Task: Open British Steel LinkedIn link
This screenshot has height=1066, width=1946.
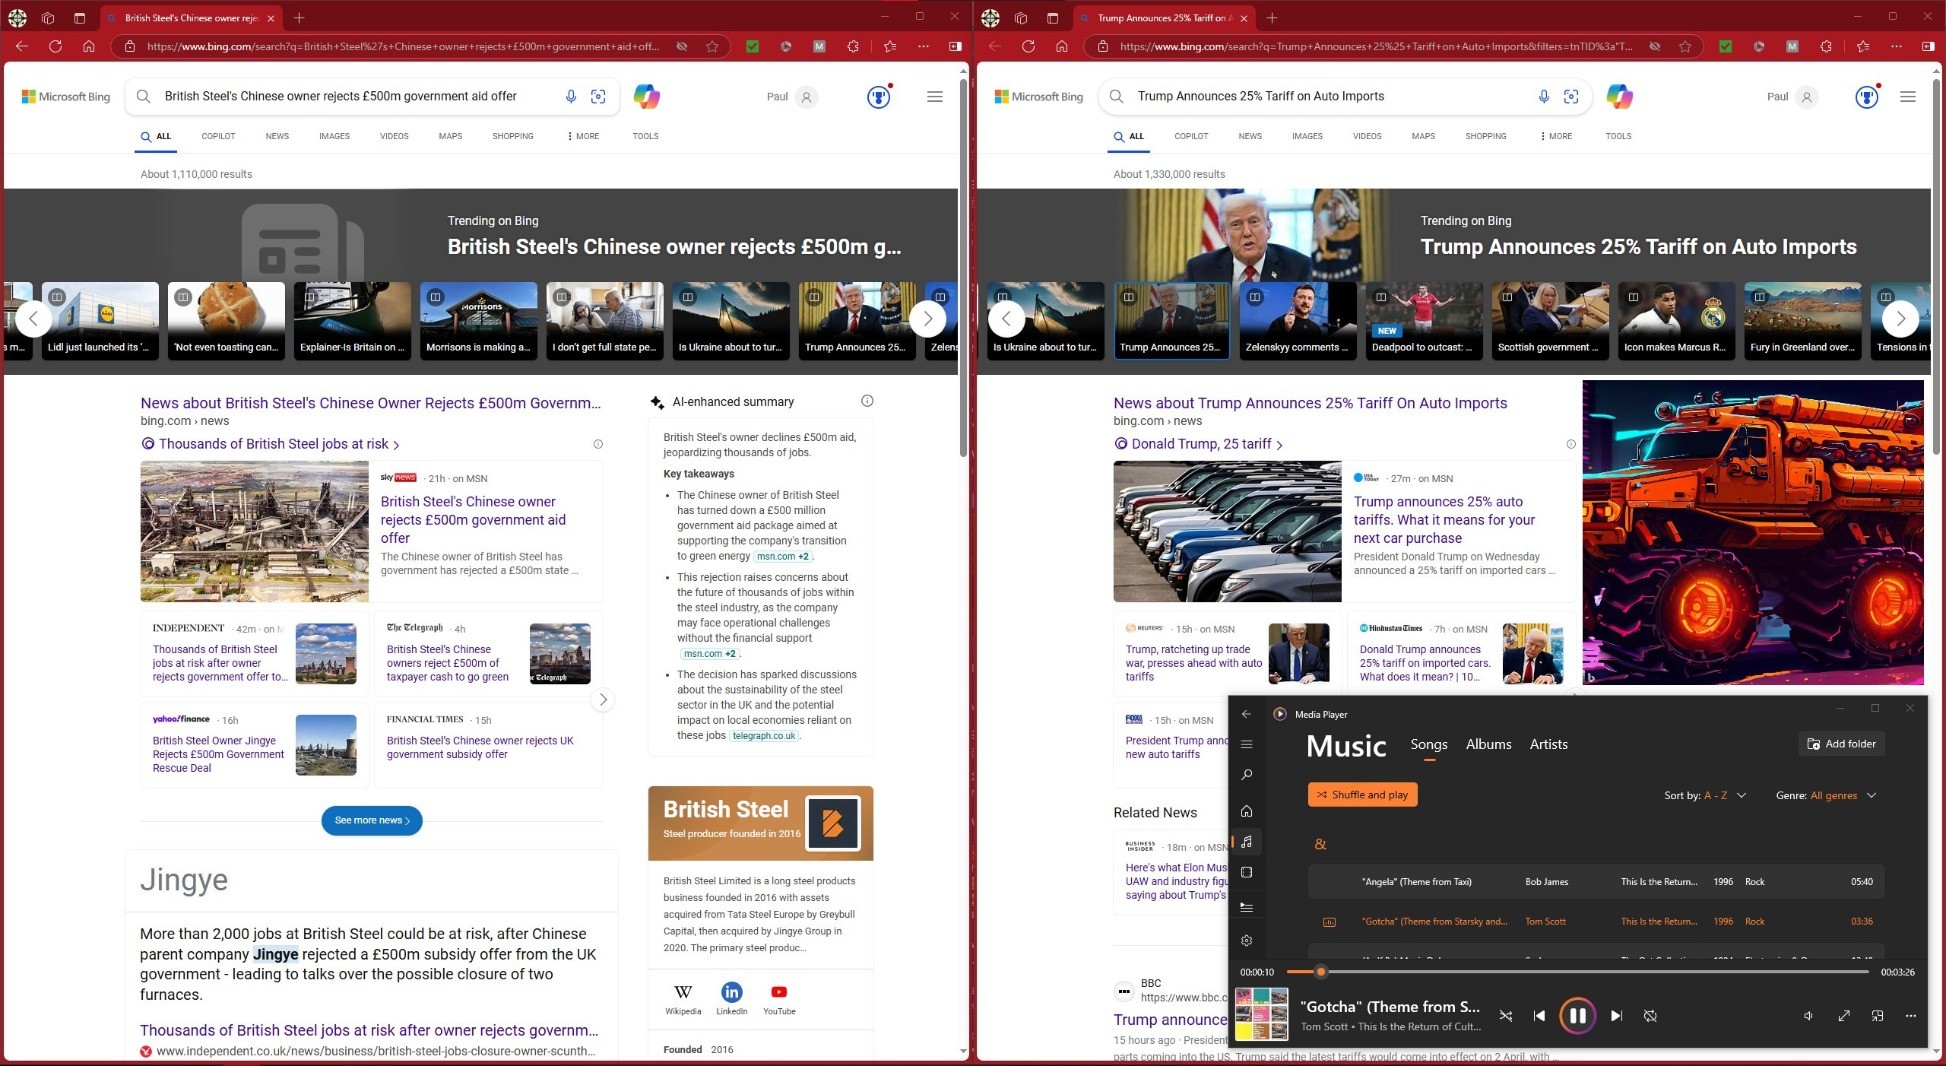Action: coord(731,998)
